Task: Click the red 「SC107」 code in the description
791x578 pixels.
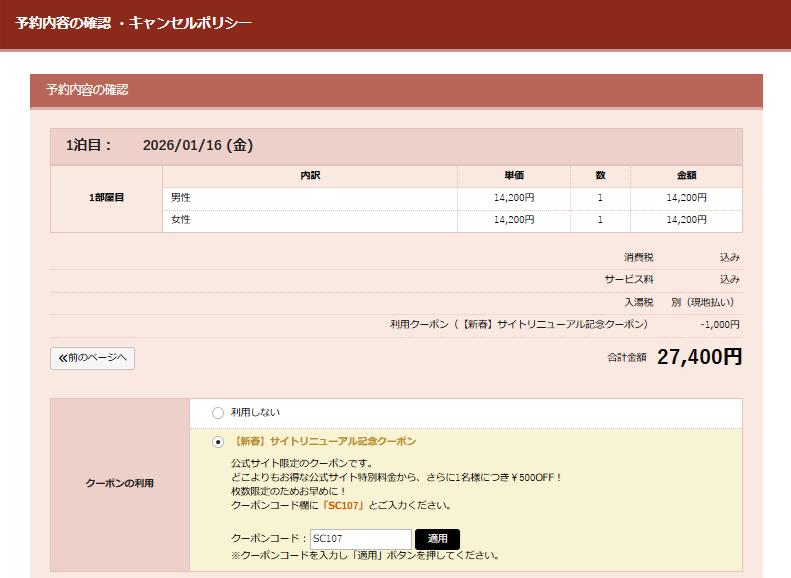Action: pyautogui.click(x=341, y=506)
